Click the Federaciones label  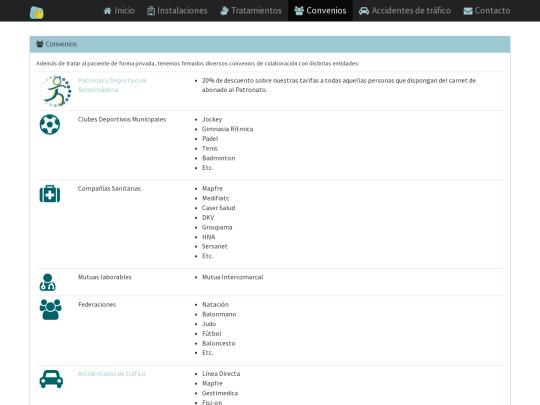[97, 305]
